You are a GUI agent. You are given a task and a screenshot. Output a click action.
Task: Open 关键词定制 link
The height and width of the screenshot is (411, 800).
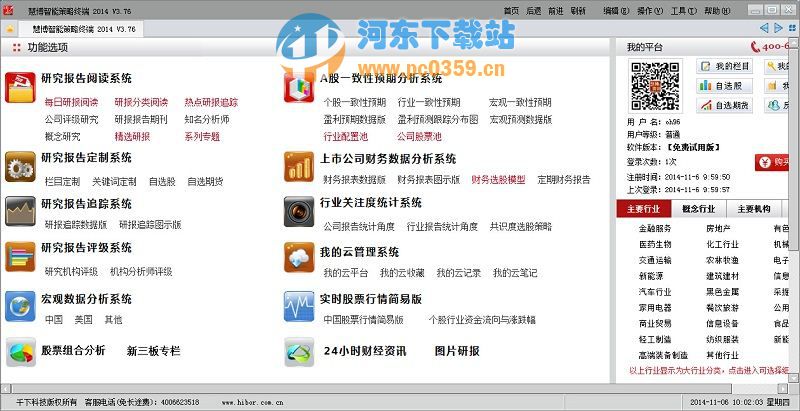(x=114, y=182)
